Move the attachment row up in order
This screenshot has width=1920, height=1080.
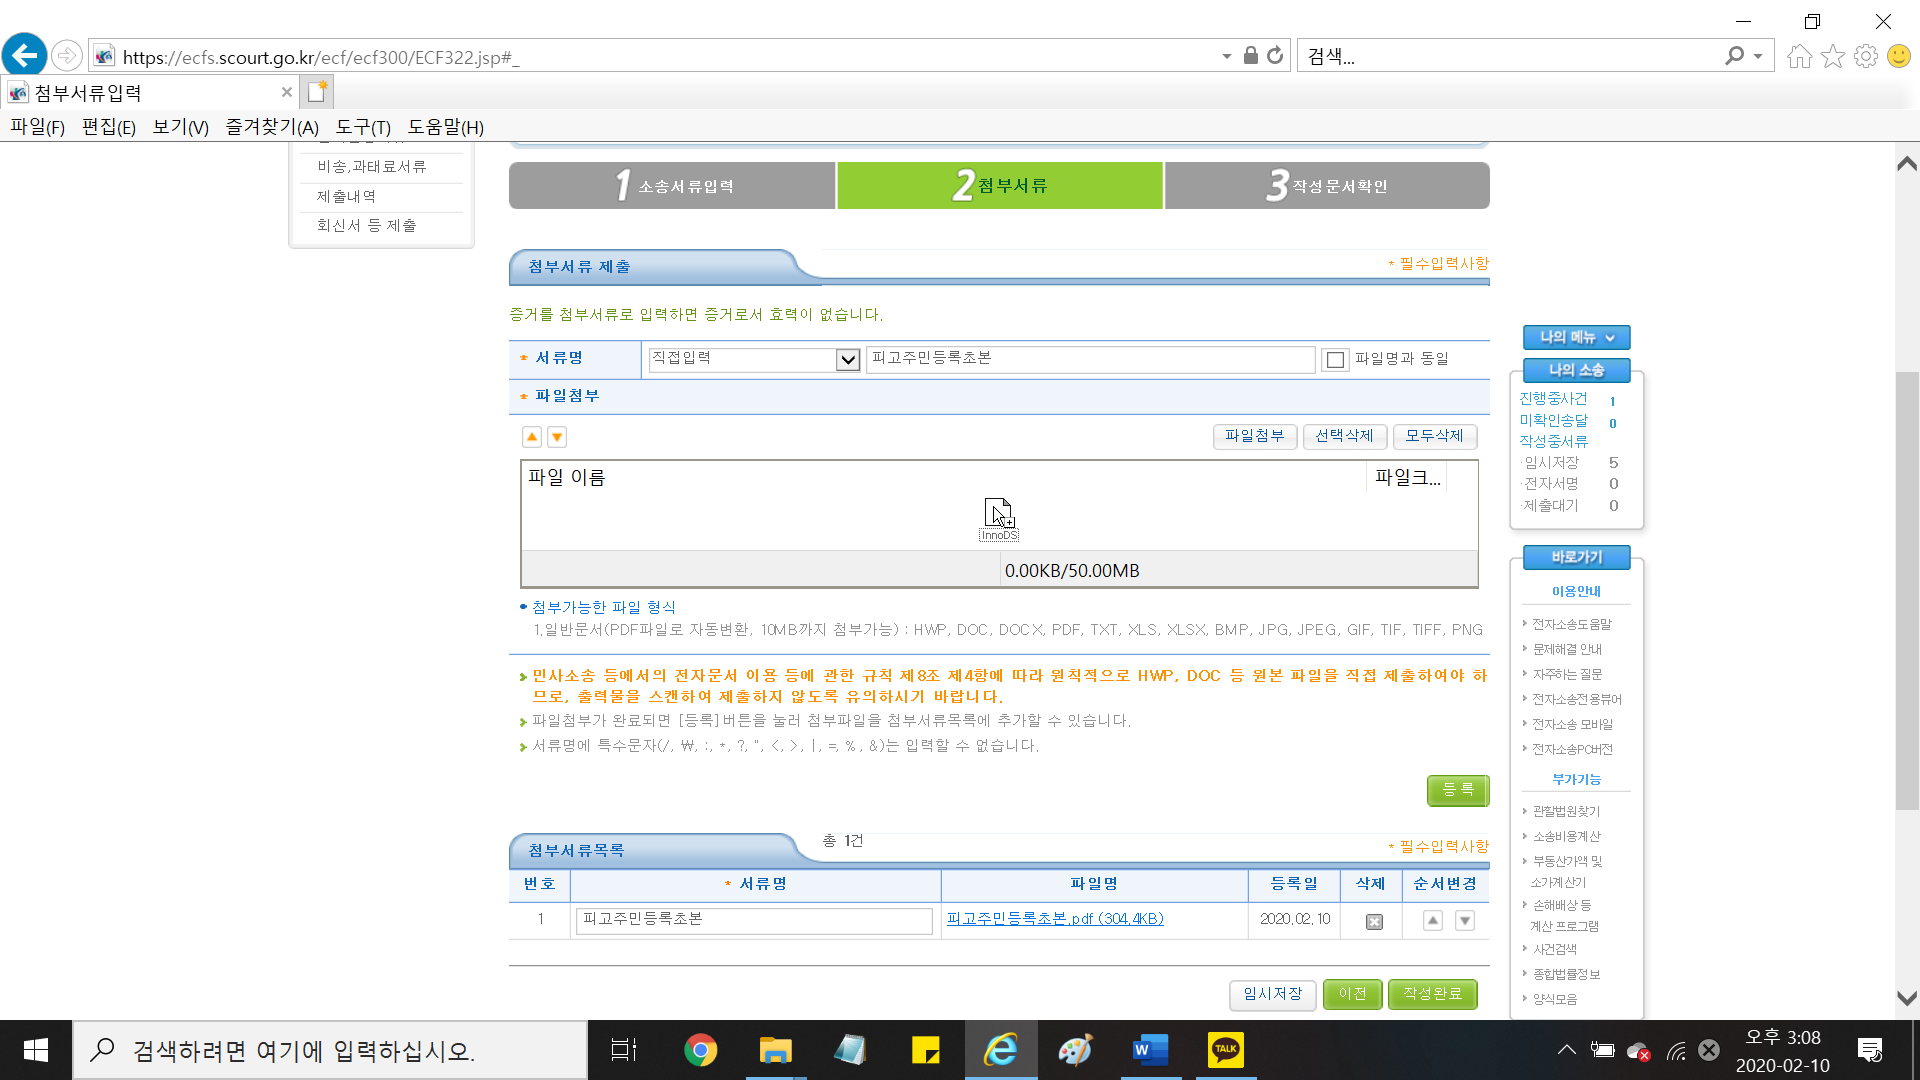click(1433, 920)
